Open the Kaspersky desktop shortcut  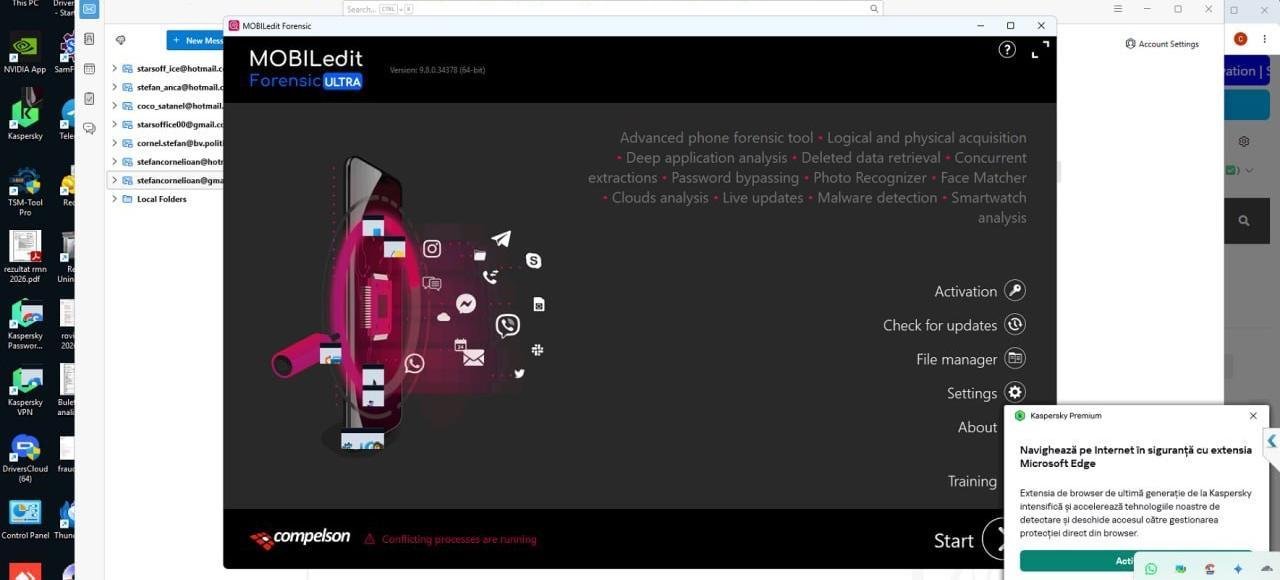click(25, 114)
